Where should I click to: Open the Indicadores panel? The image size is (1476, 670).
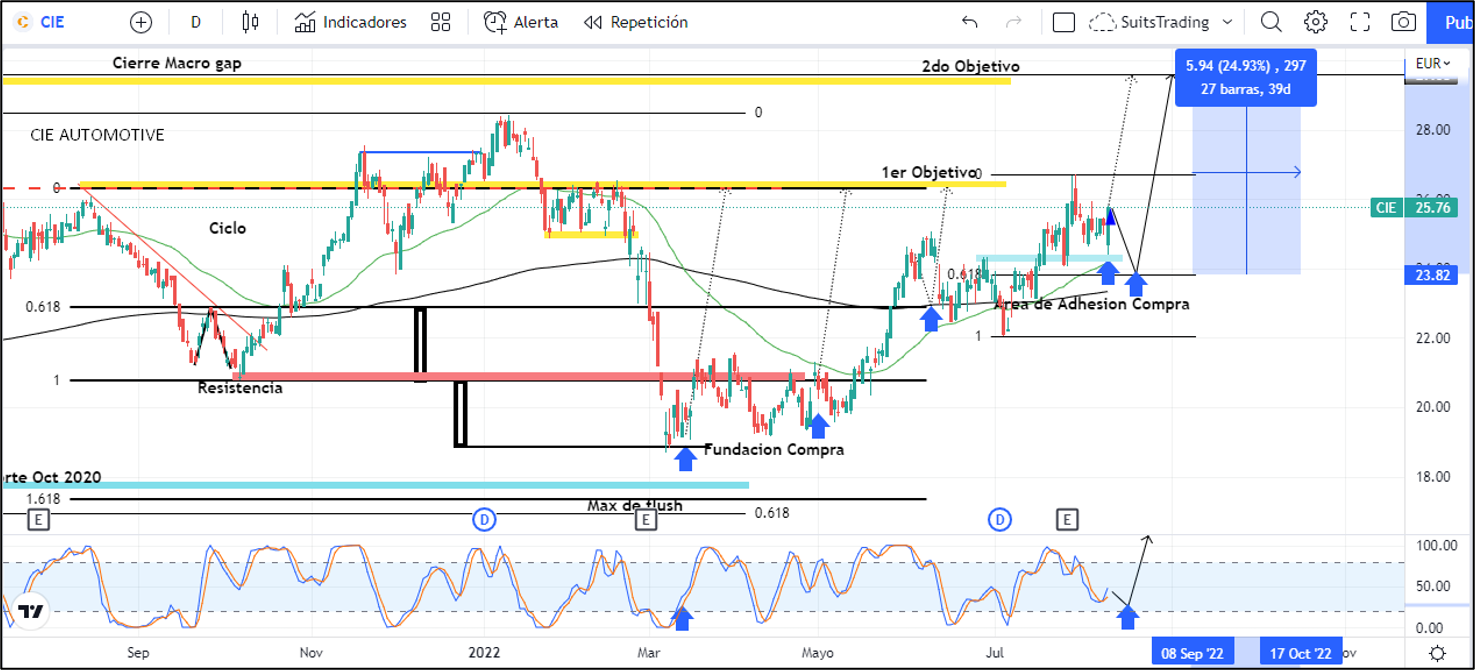(351, 22)
